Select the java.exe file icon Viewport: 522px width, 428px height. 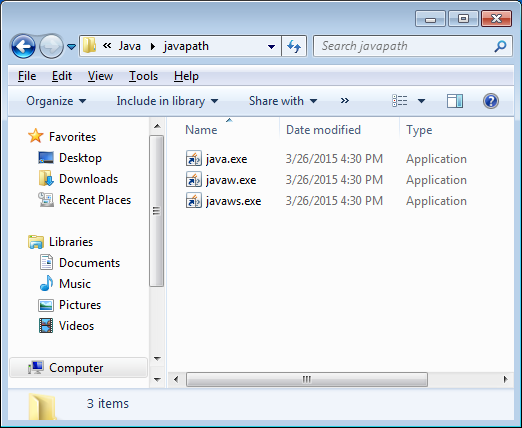pyautogui.click(x=194, y=159)
